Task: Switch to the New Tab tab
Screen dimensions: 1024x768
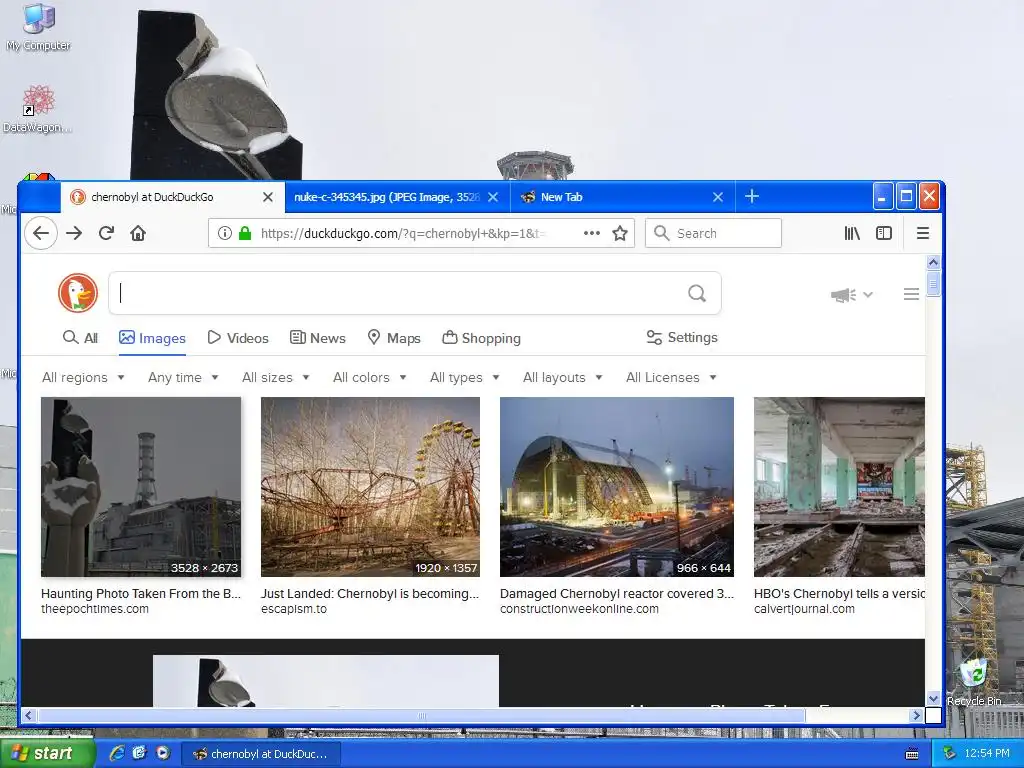Action: click(623, 197)
